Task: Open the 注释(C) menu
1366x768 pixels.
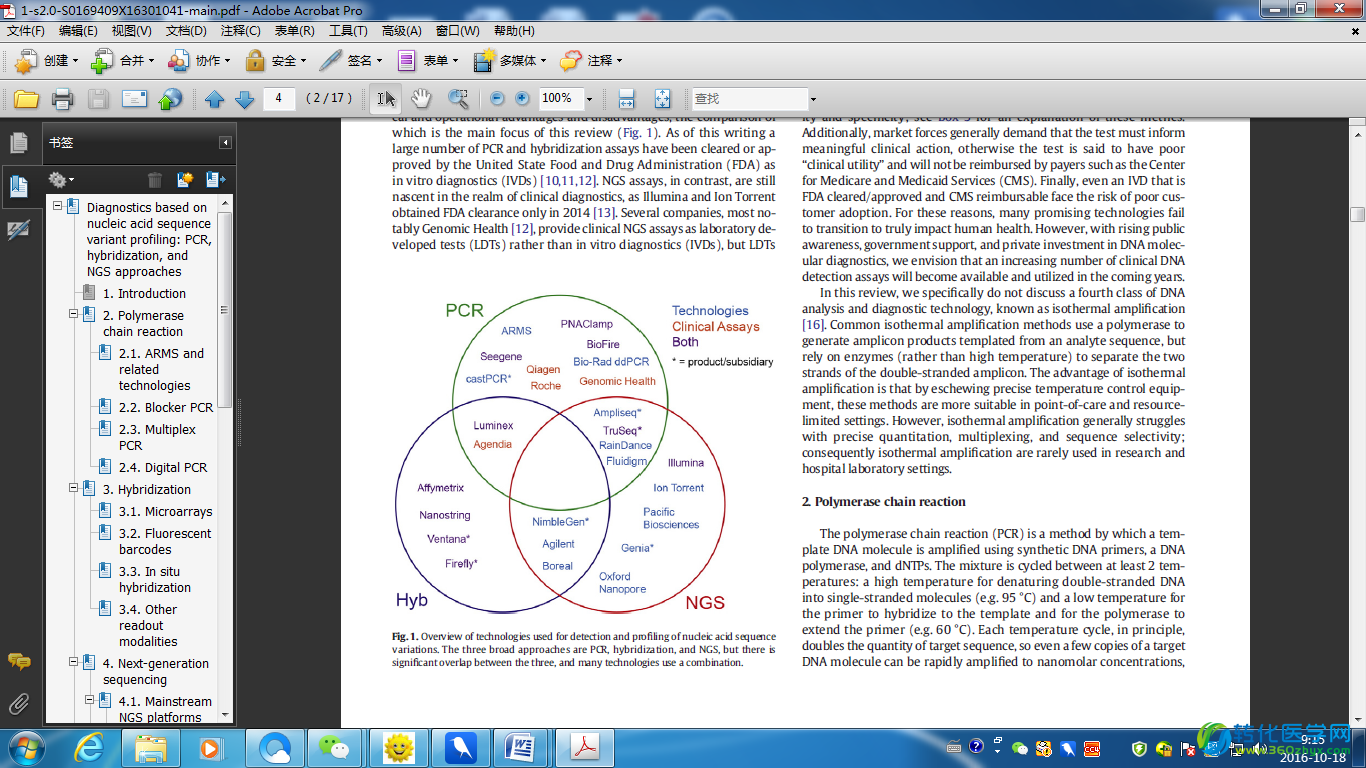Action: click(240, 31)
